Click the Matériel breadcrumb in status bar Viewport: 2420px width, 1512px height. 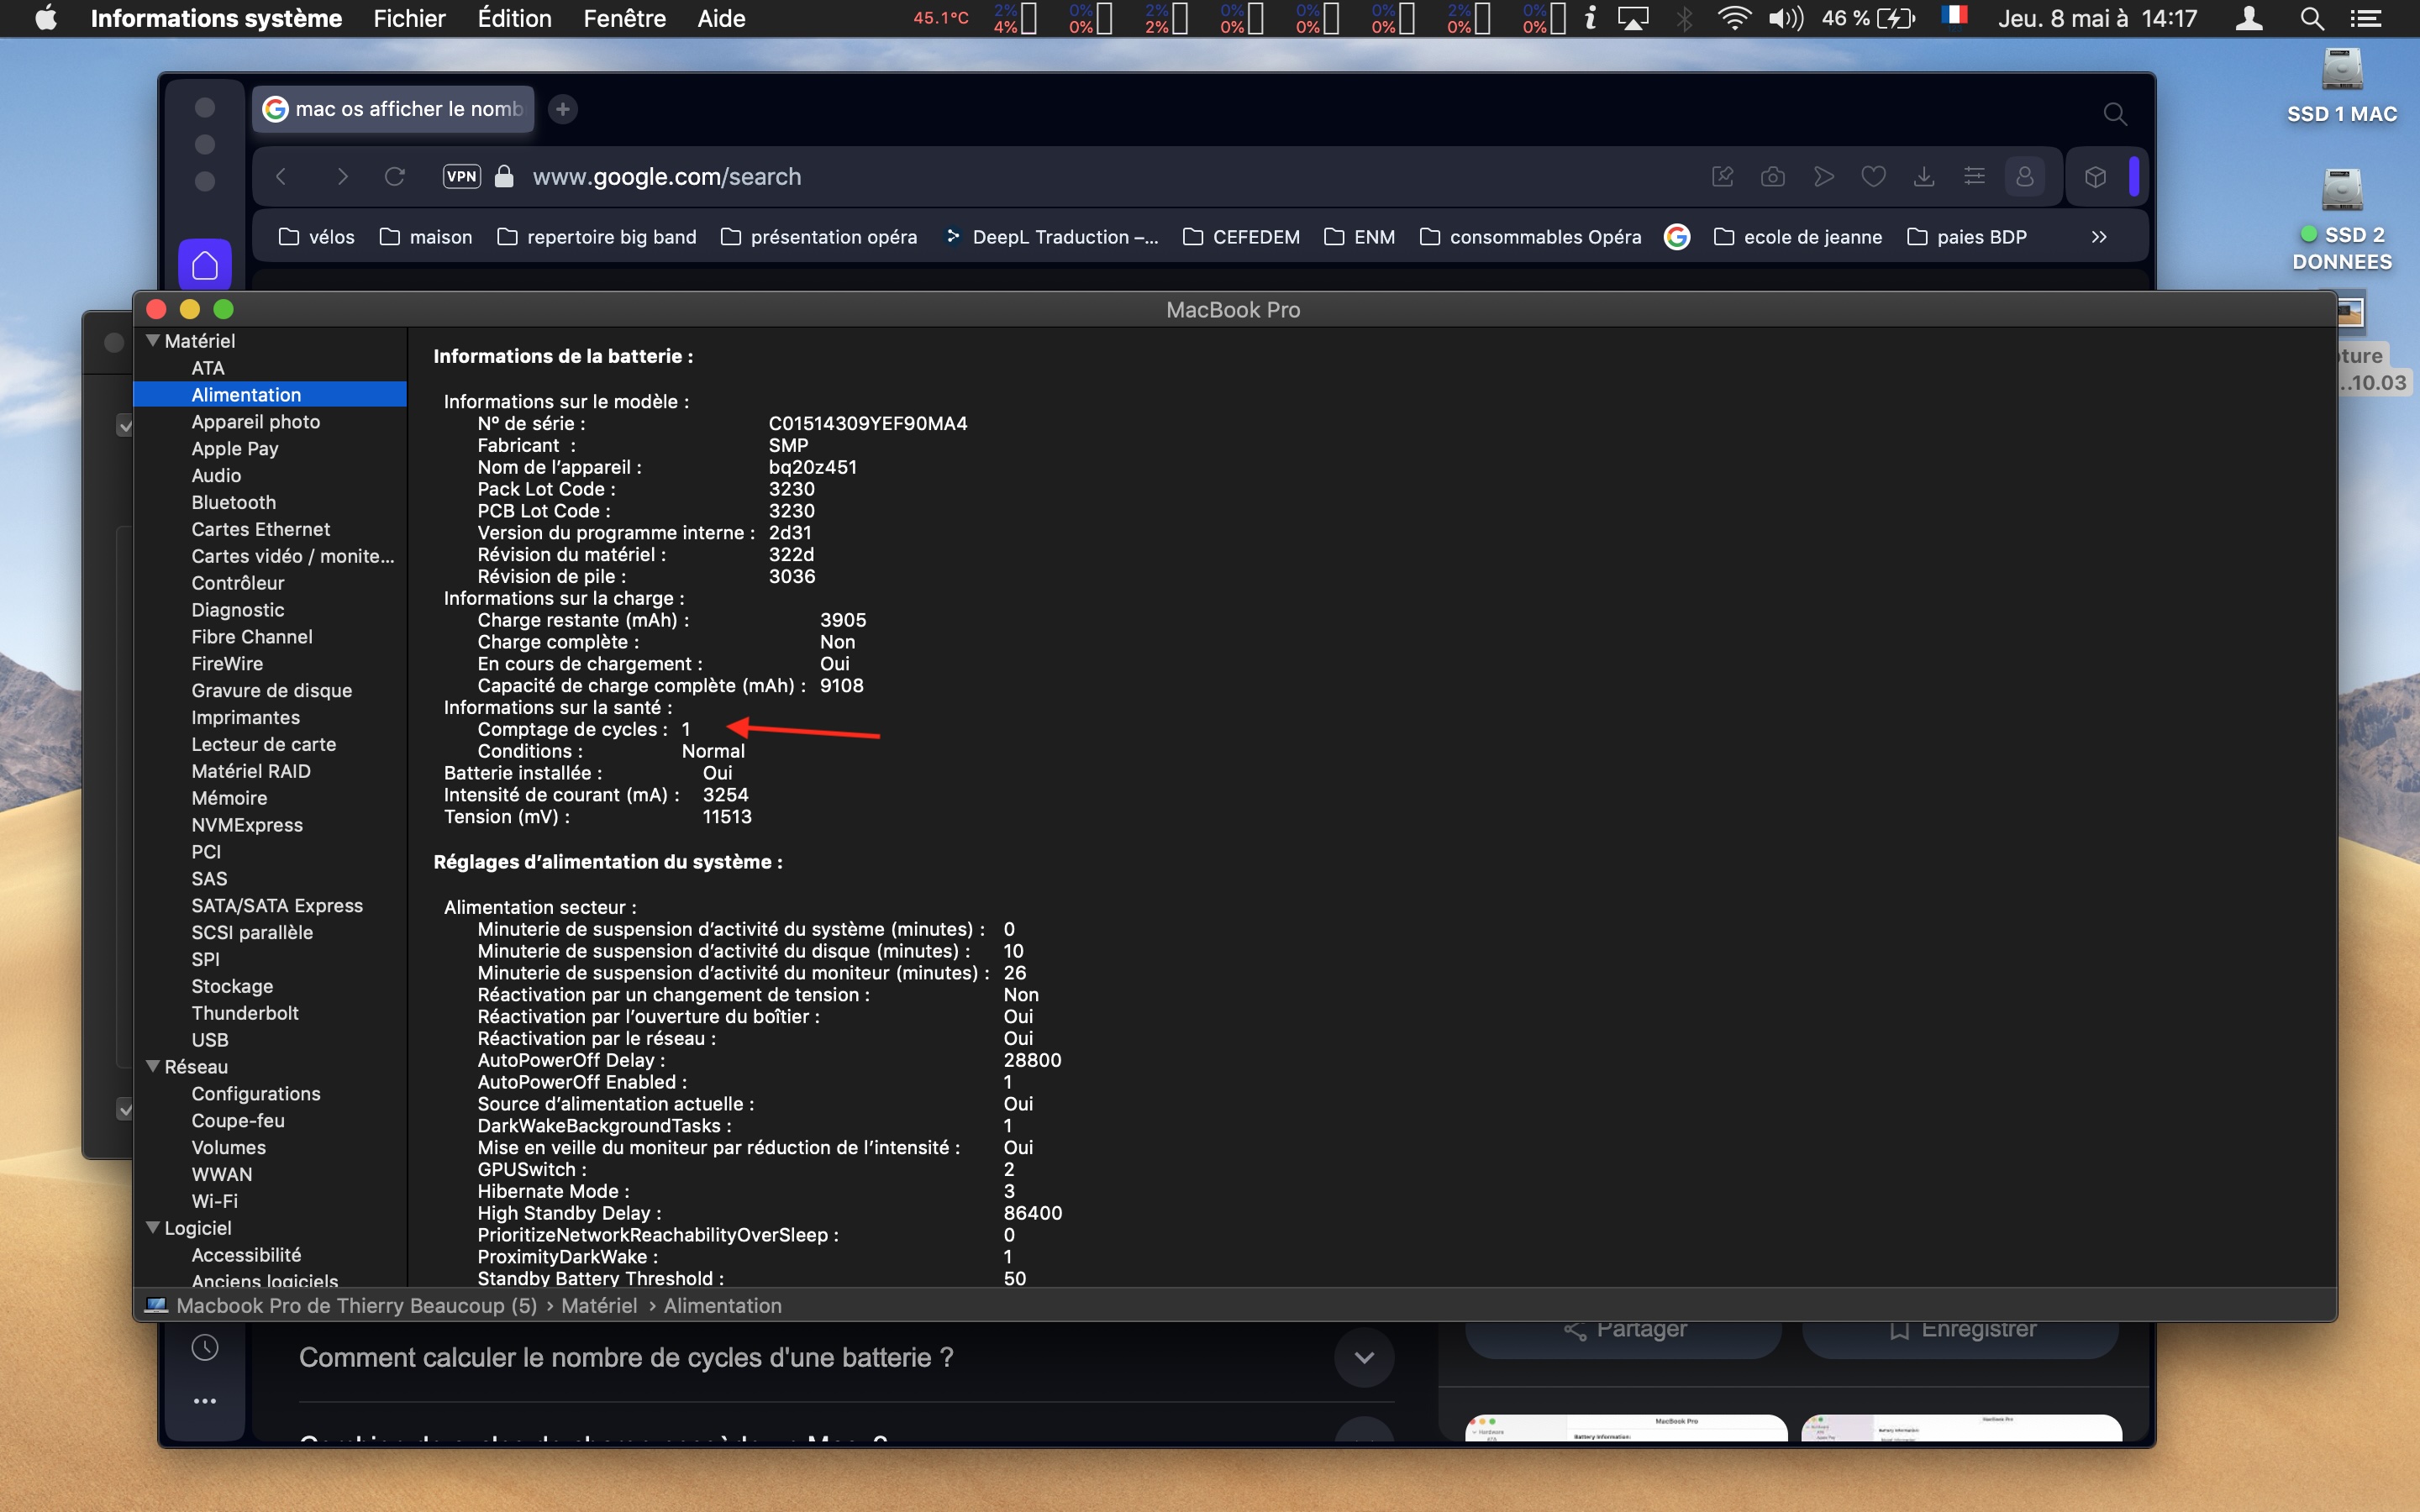click(599, 1306)
